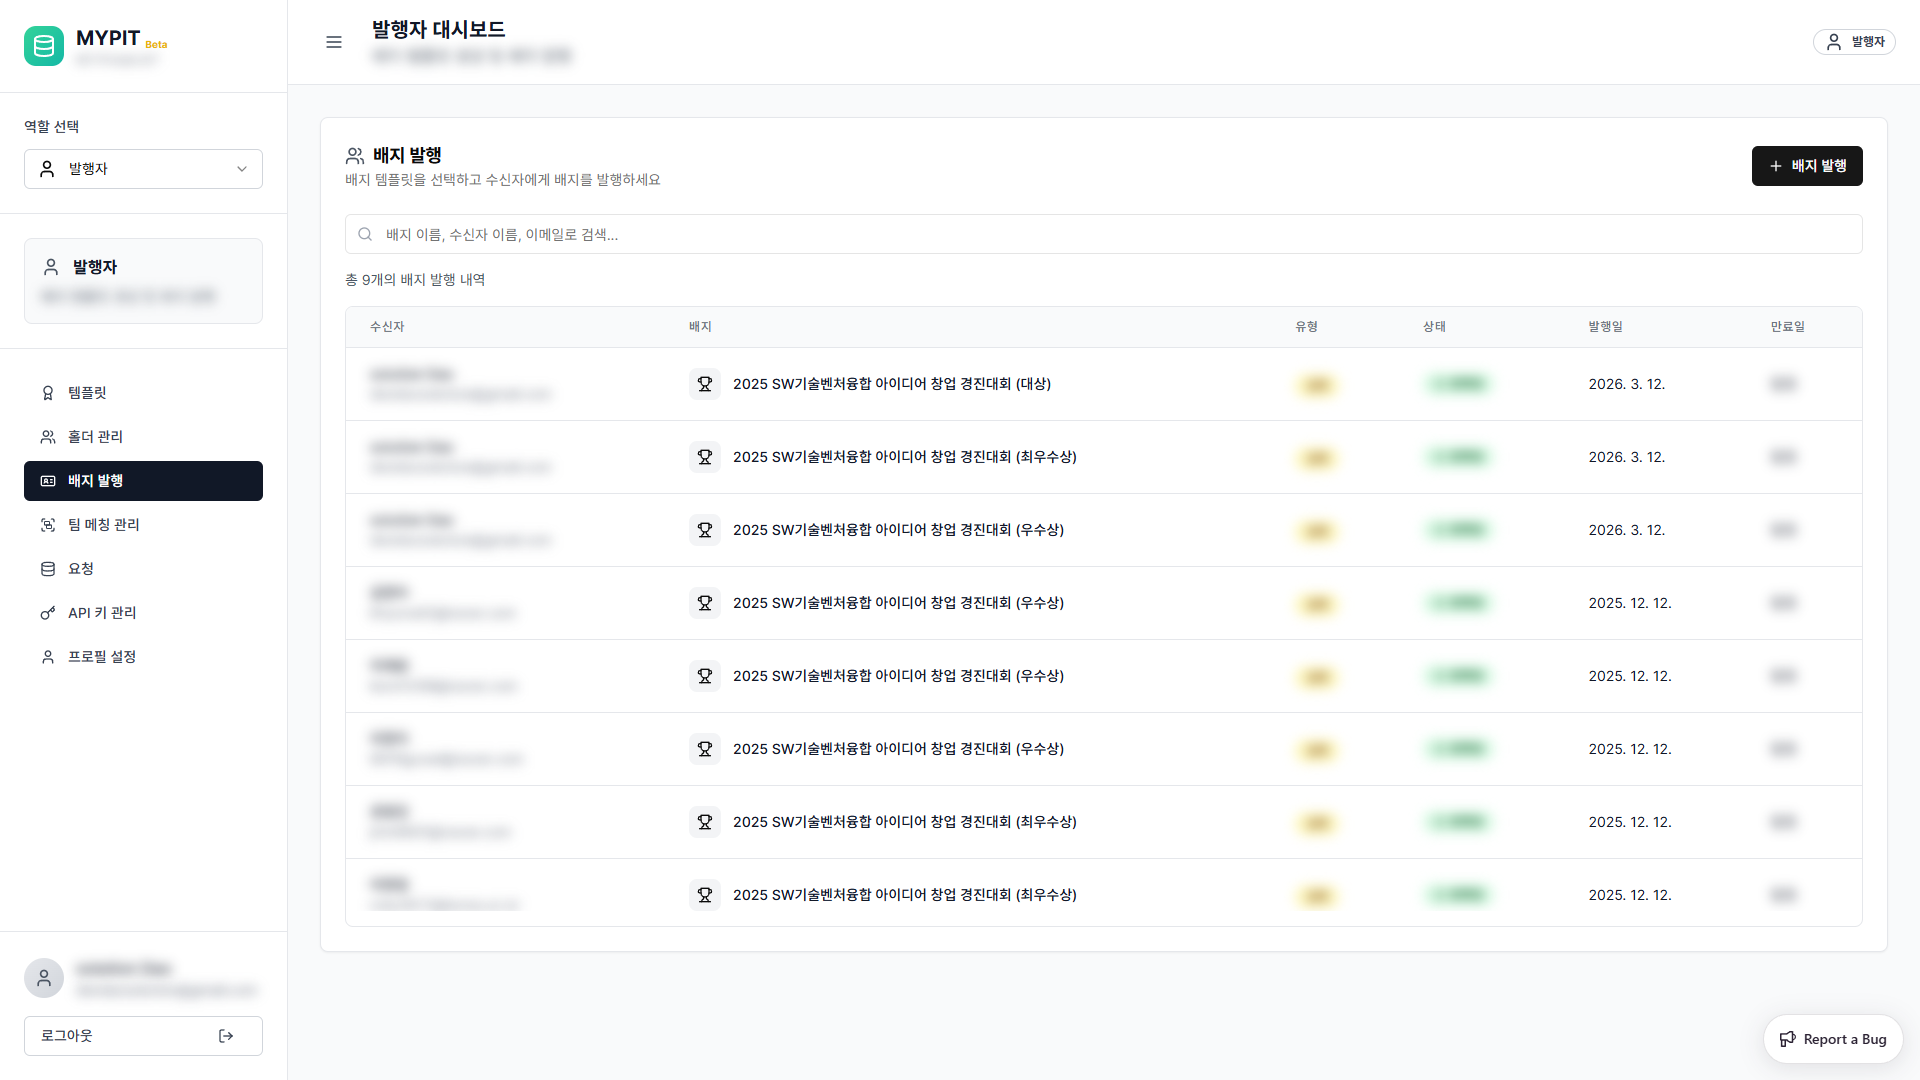Click the trophy icon in the 대상 row
1920x1080 pixels.
(x=705, y=384)
